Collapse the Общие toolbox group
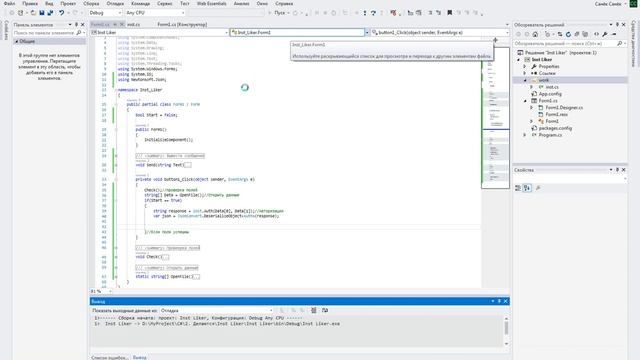 tap(17, 41)
